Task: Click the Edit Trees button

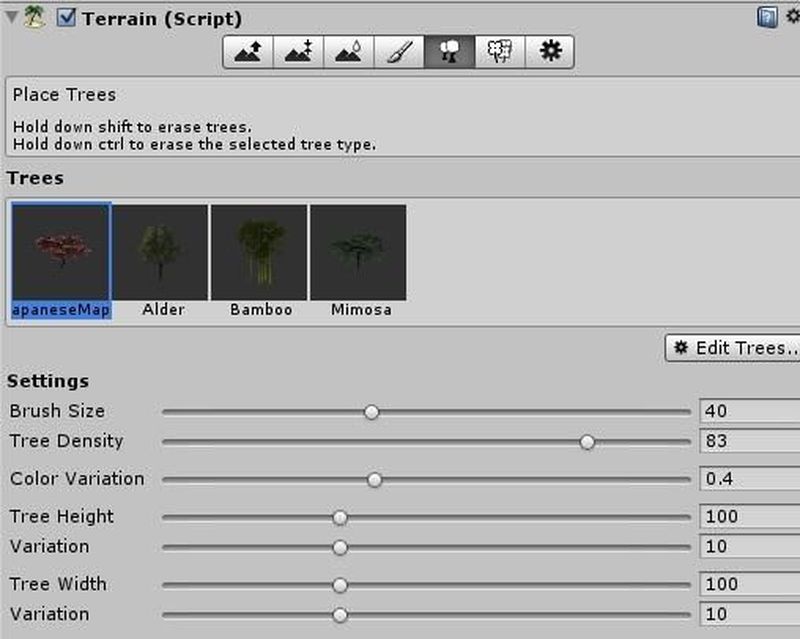Action: coord(733,348)
